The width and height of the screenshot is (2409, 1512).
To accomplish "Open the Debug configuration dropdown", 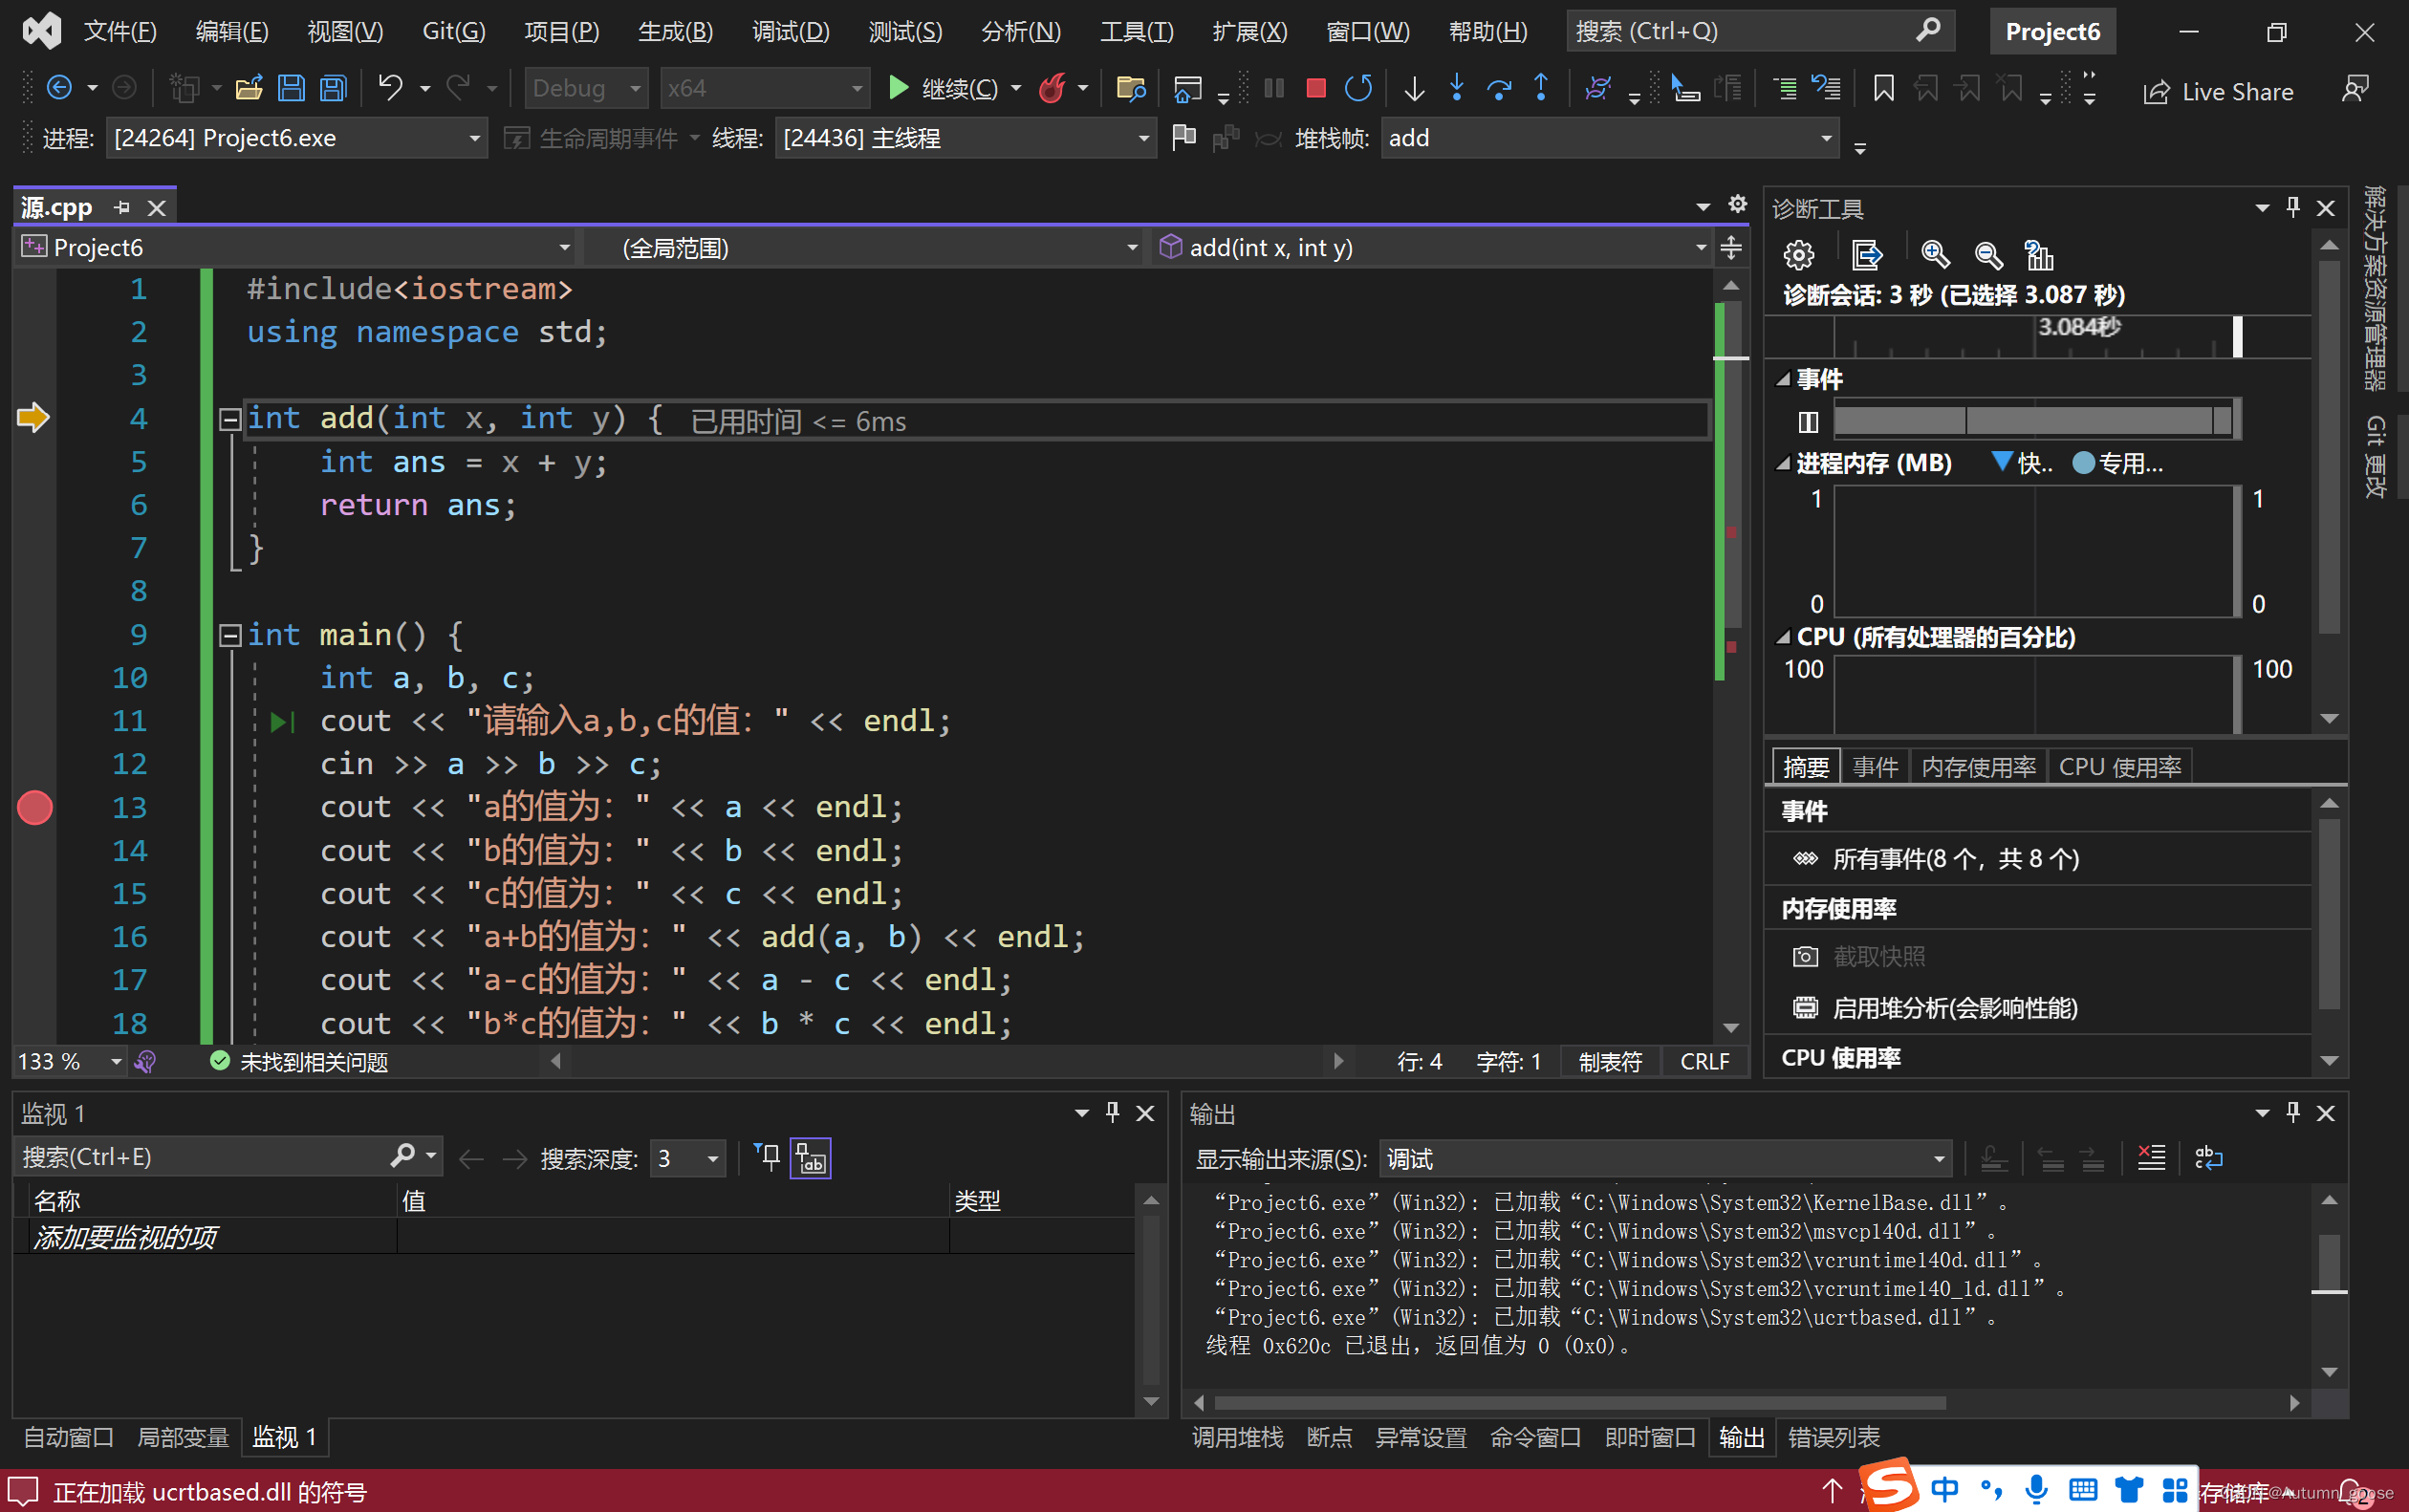I will (x=586, y=89).
